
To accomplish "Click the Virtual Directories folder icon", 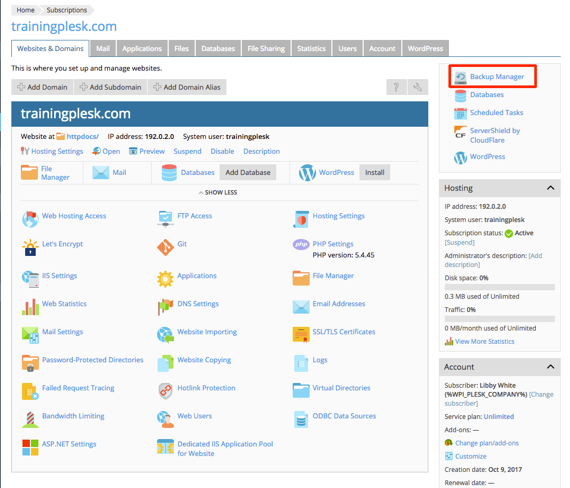I will click(301, 391).
